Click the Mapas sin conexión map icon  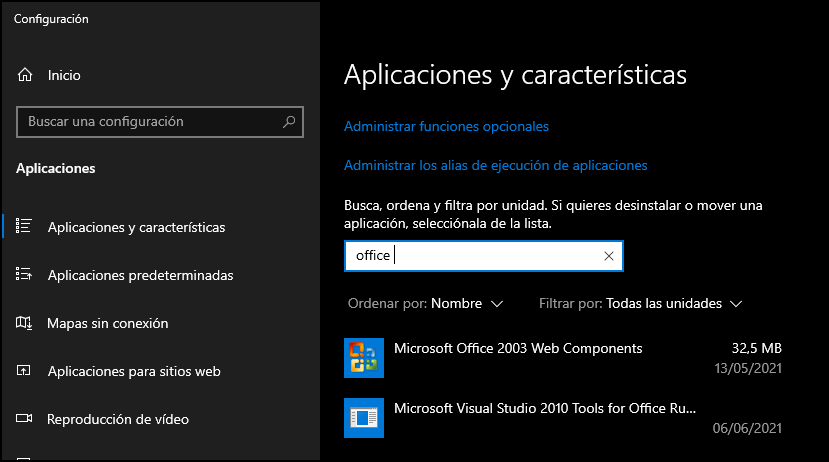point(24,322)
